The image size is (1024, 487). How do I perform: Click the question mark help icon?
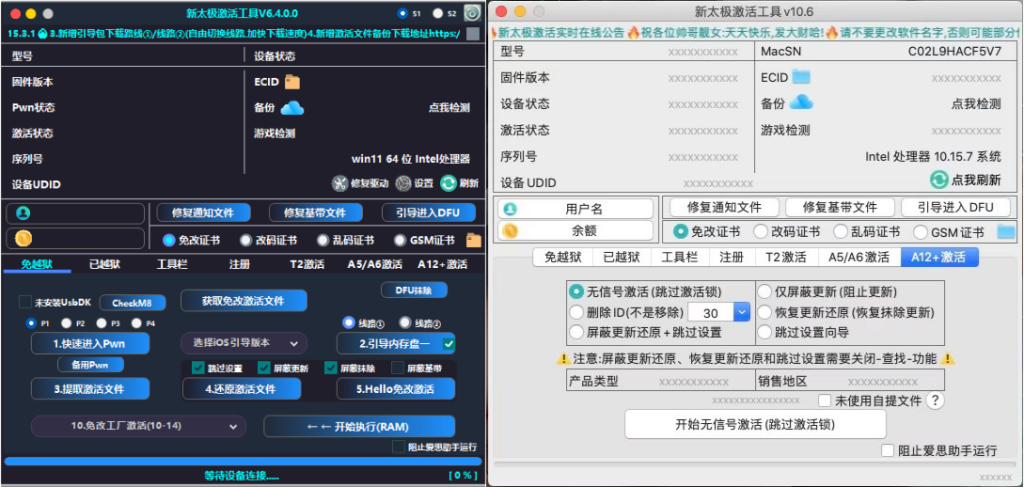935,400
